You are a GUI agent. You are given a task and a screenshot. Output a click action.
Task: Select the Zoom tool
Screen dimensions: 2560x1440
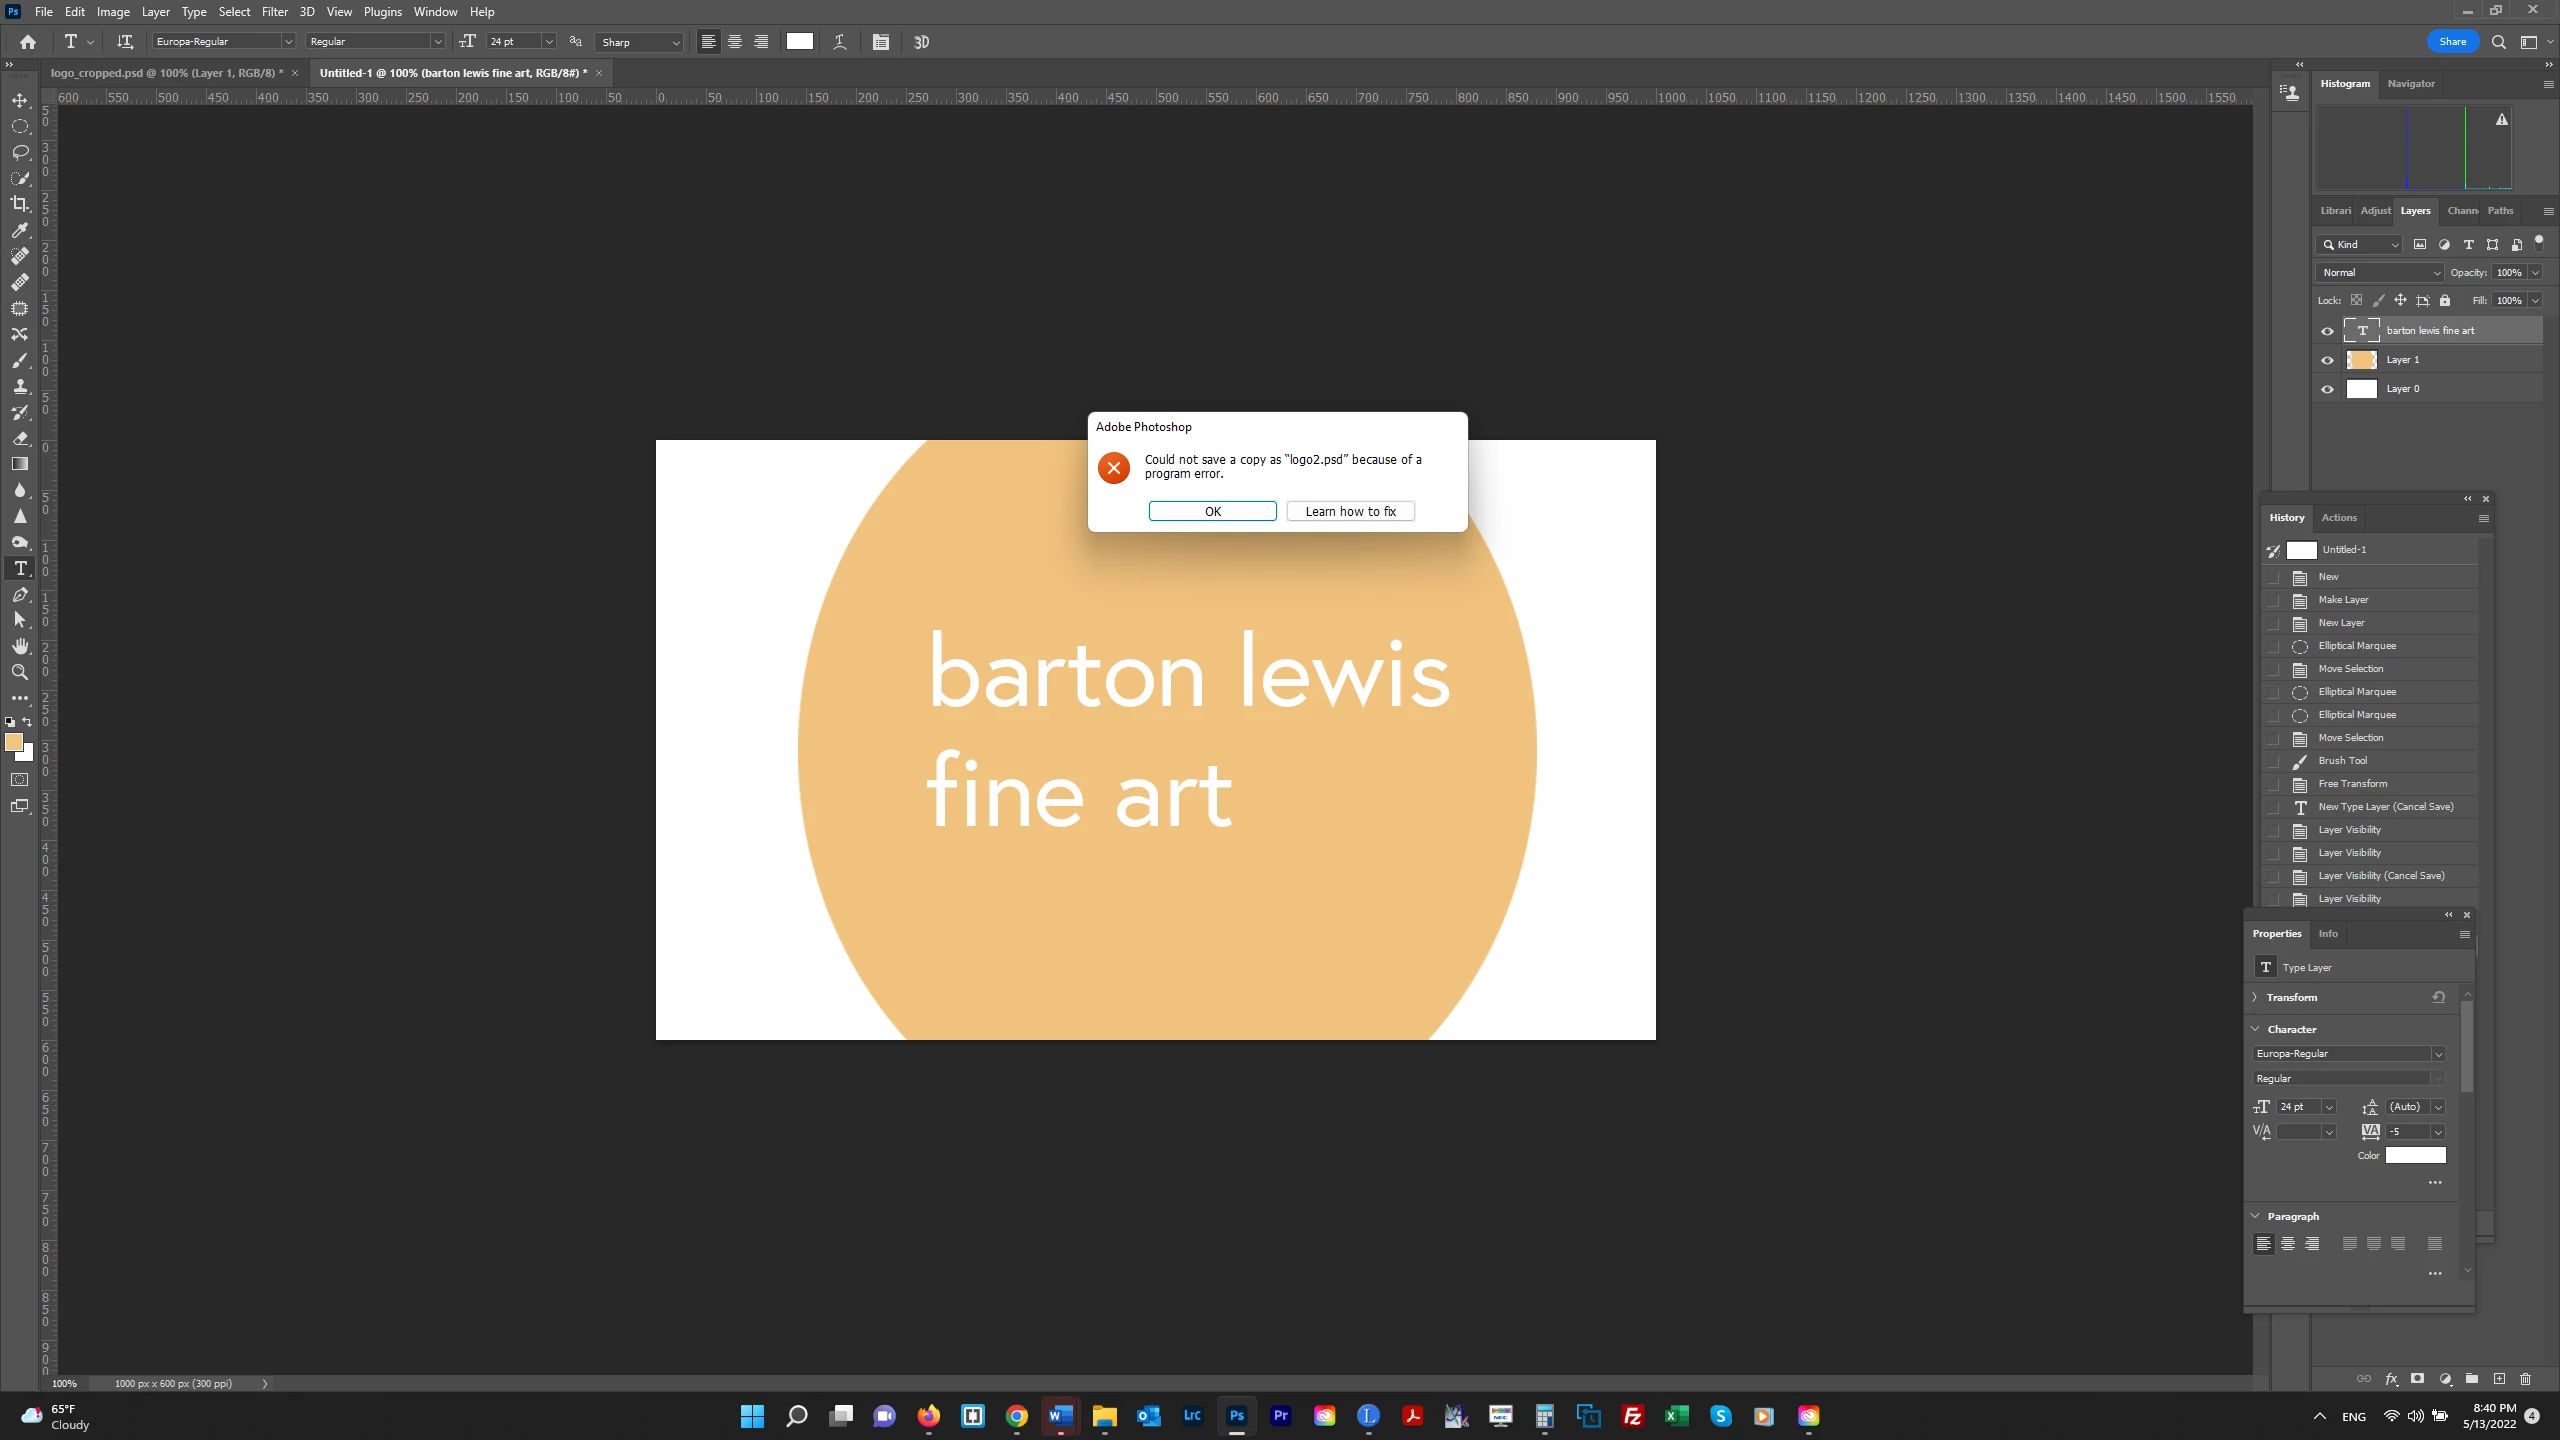pos(20,672)
